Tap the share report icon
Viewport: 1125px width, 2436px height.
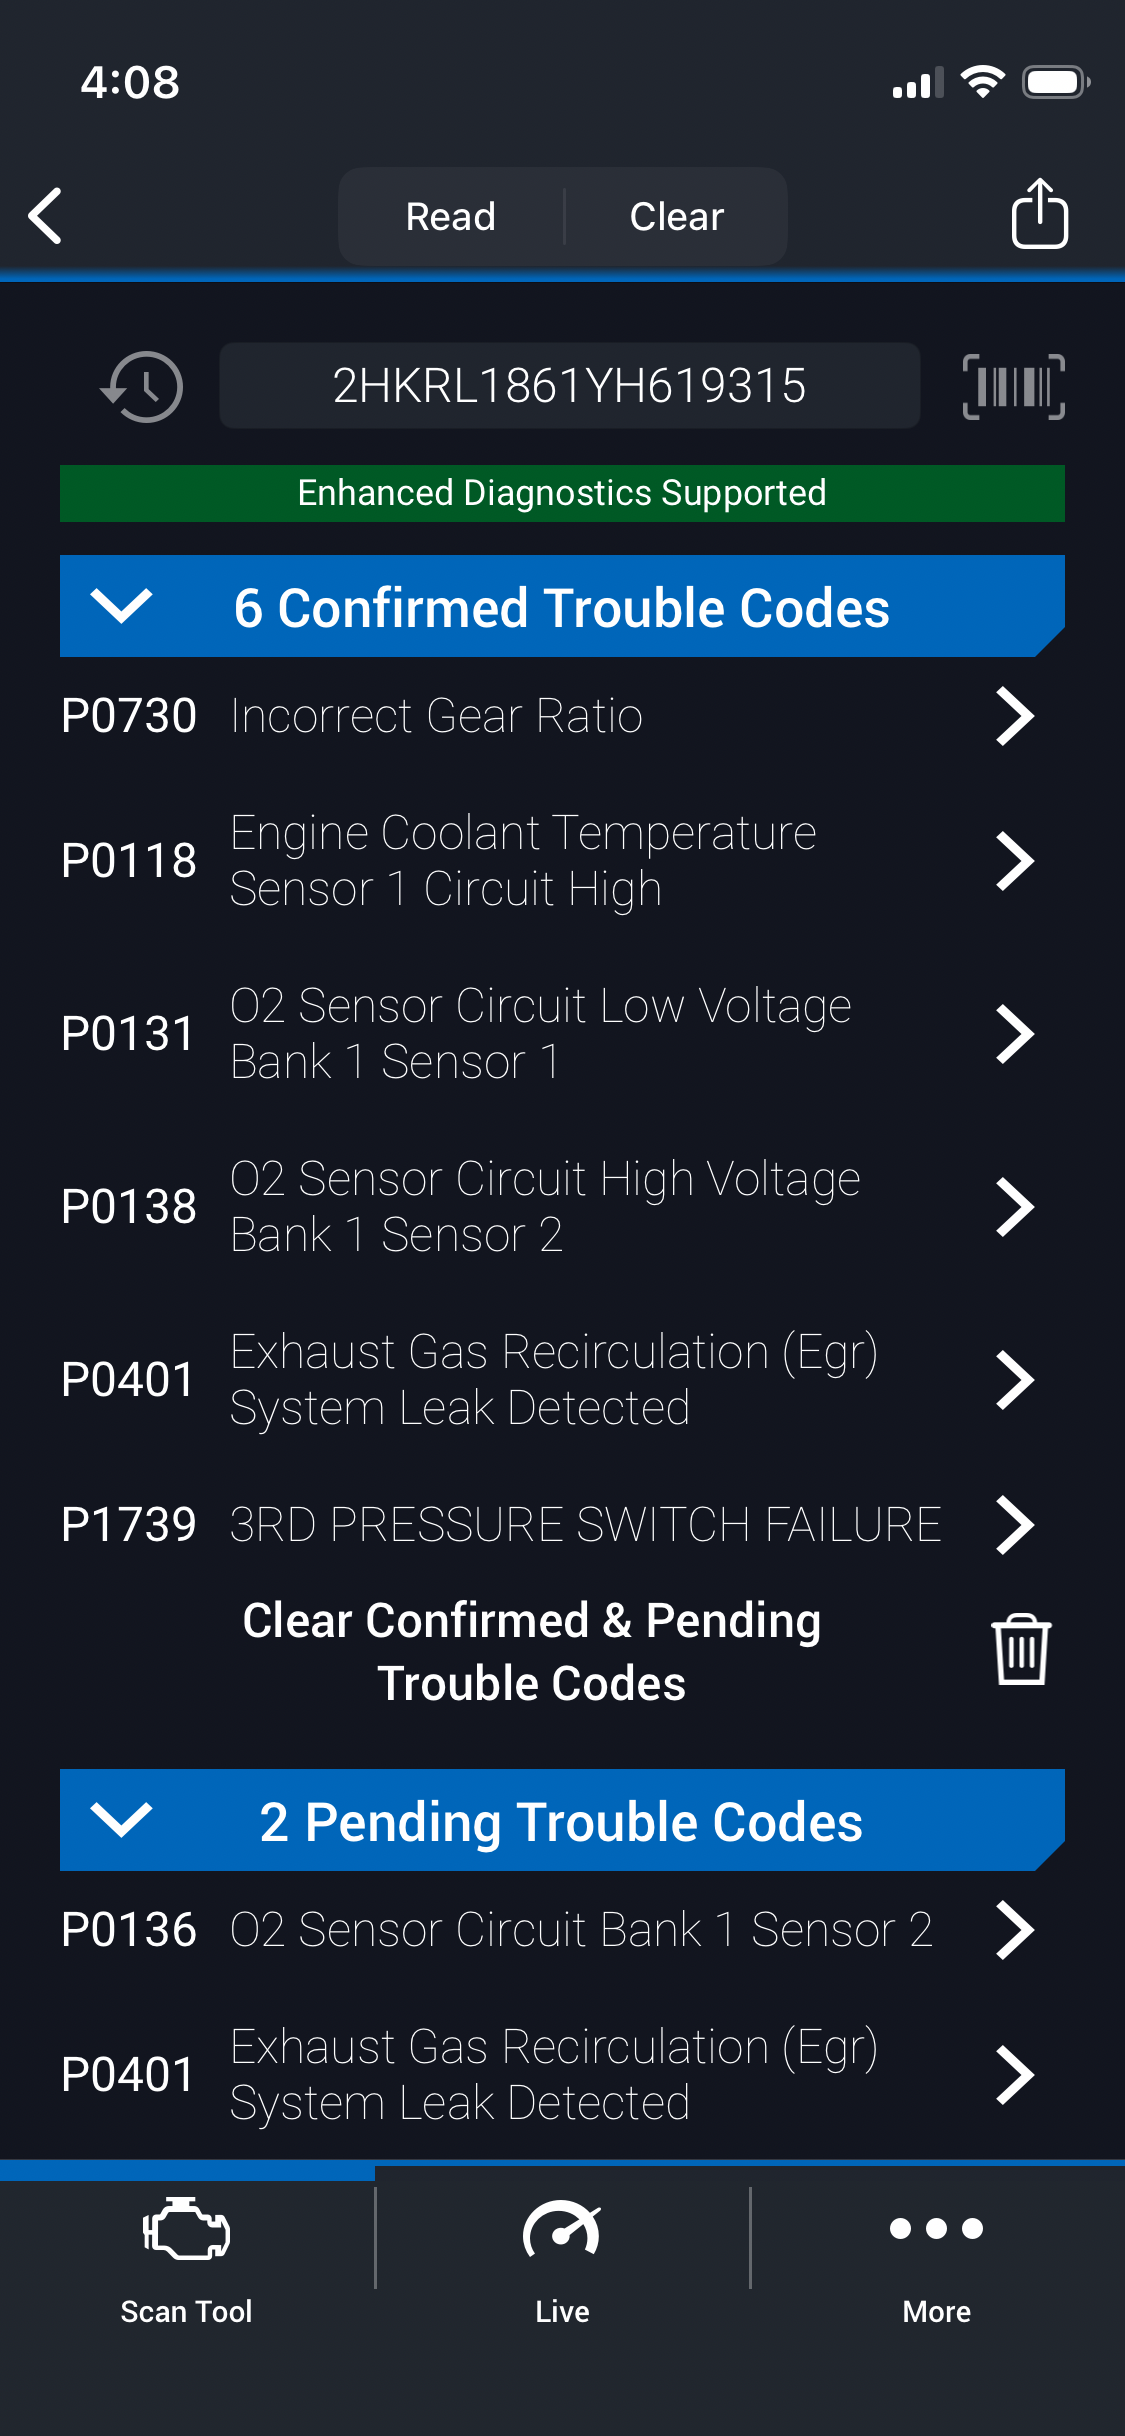pos(1039,214)
